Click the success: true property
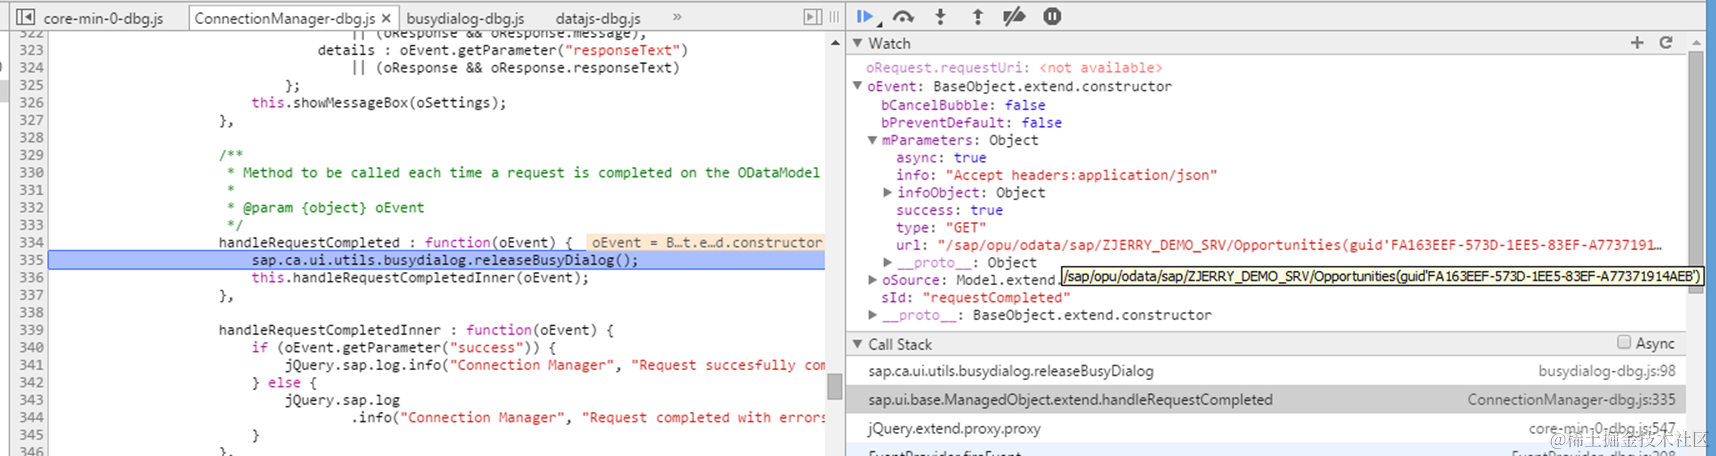 click(x=949, y=210)
